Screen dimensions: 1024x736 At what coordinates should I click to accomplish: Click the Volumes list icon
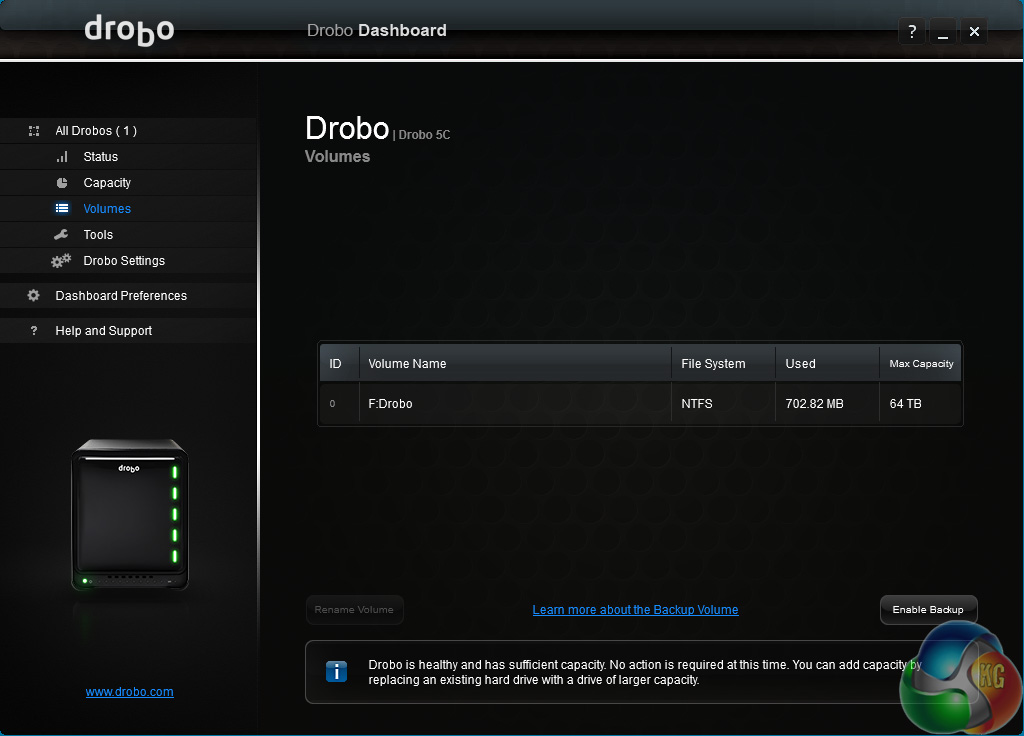click(62, 208)
